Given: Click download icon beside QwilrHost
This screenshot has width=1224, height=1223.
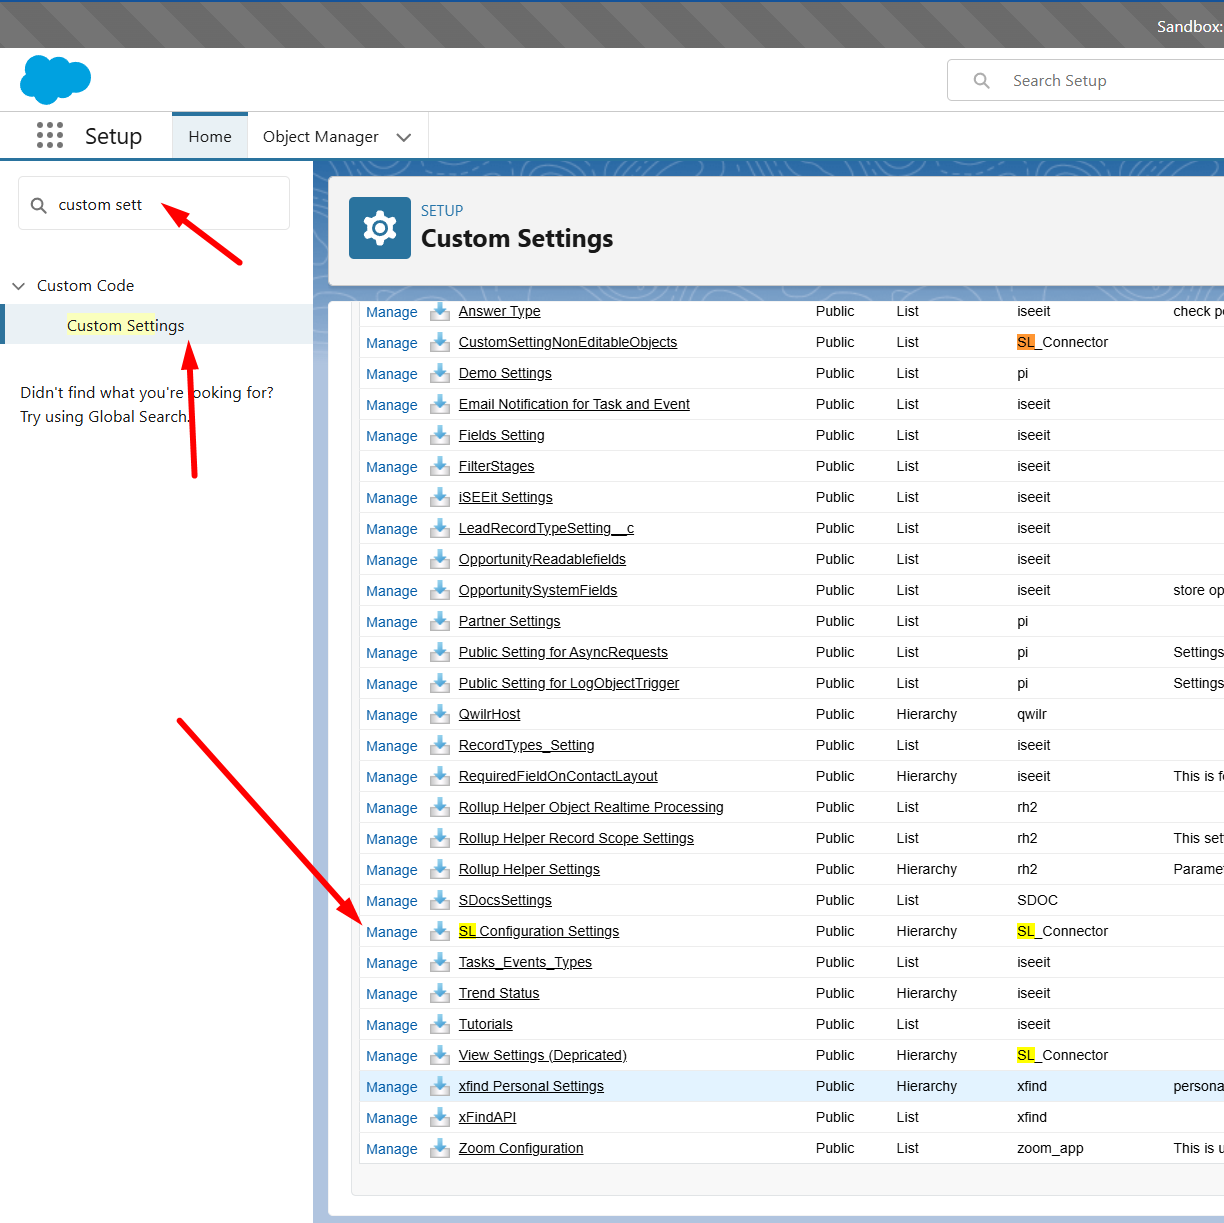Looking at the screenshot, I should pyautogui.click(x=440, y=714).
